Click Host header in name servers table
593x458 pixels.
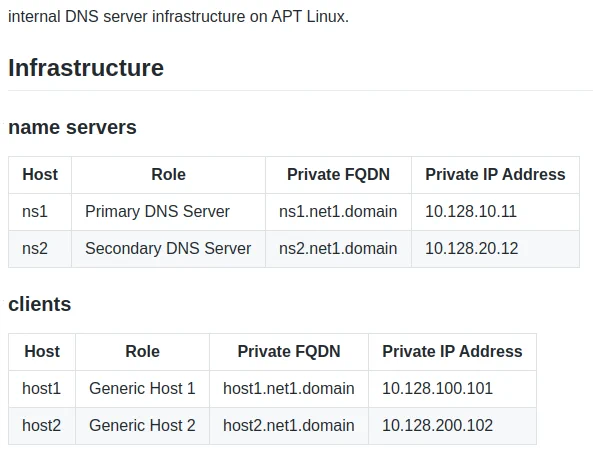point(40,175)
